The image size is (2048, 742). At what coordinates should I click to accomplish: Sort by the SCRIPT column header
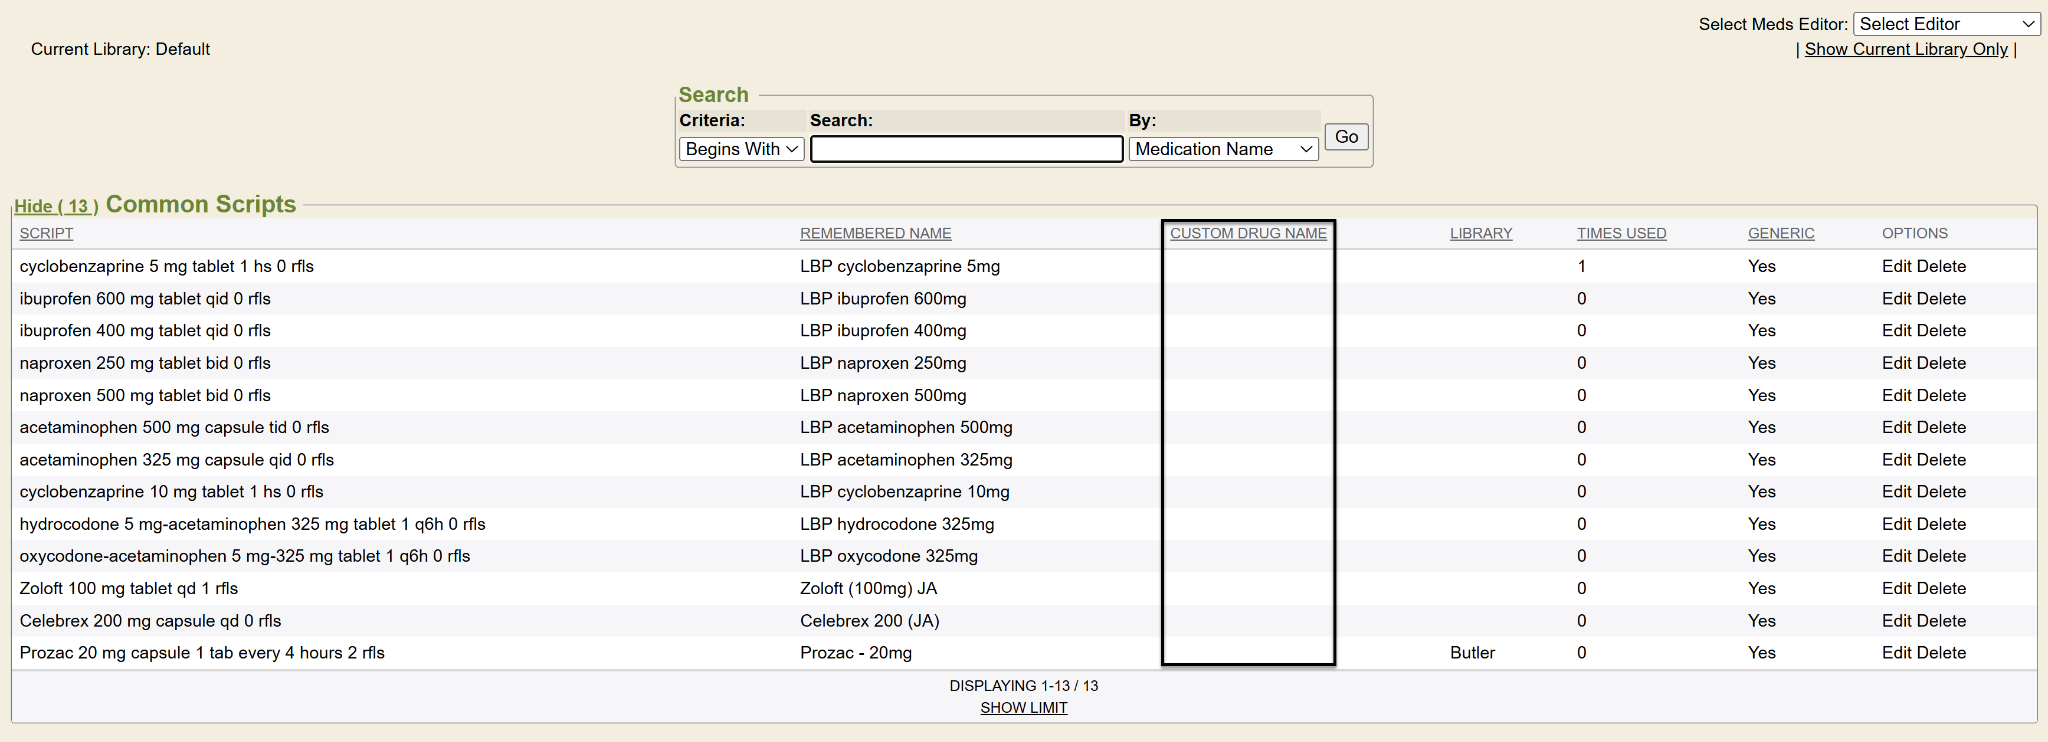click(46, 233)
